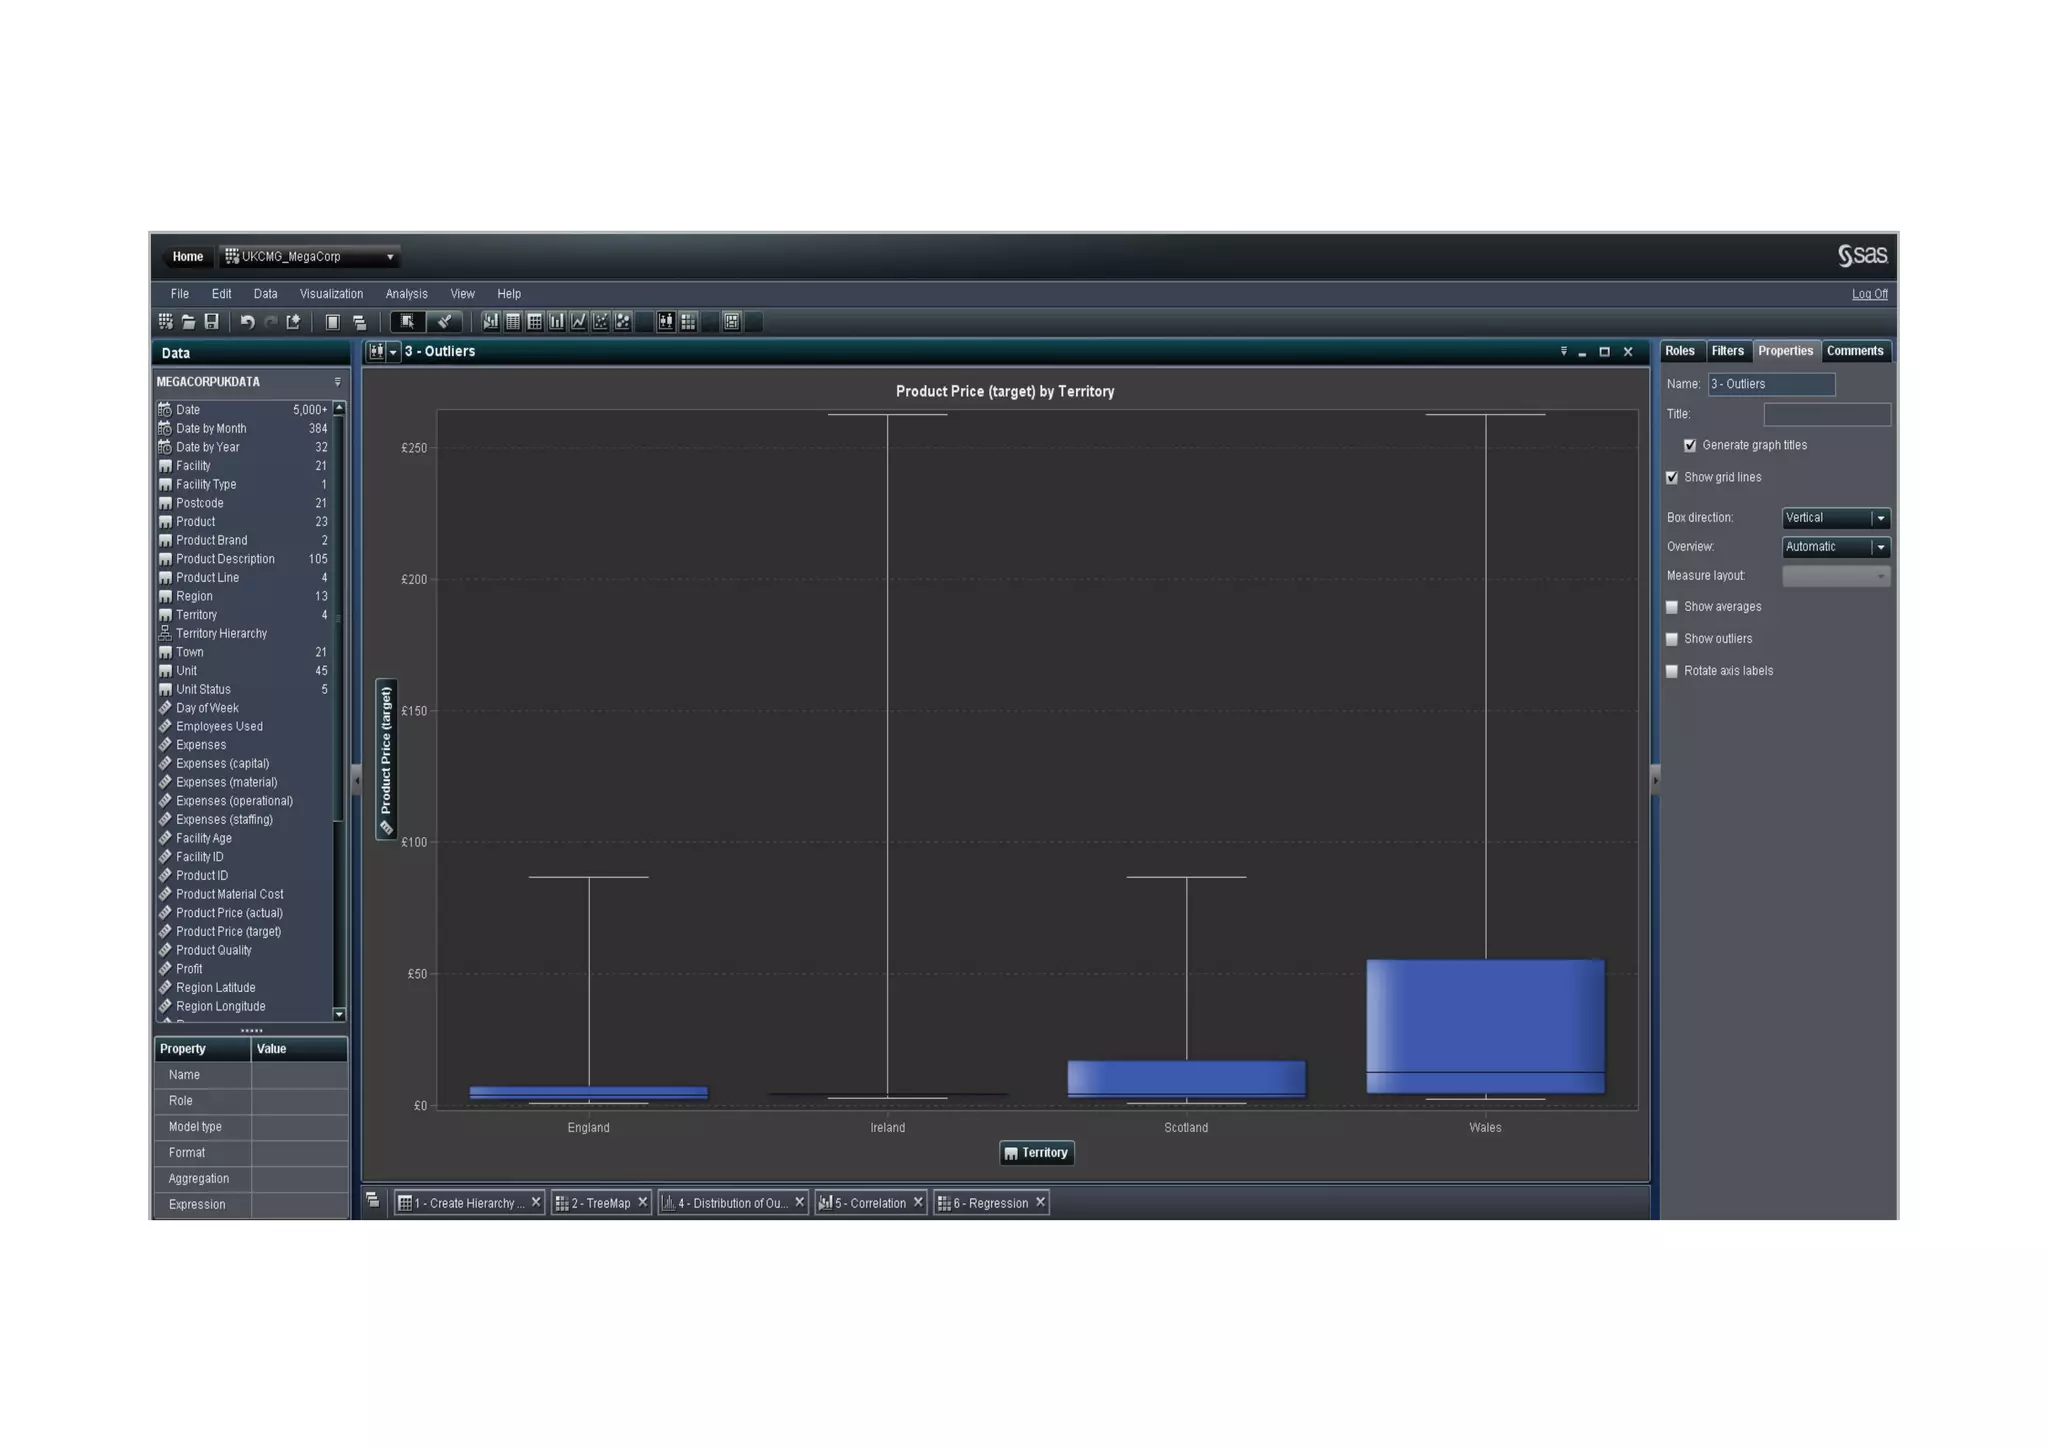Click the Home button
This screenshot has width=2048, height=1447.
[x=187, y=257]
